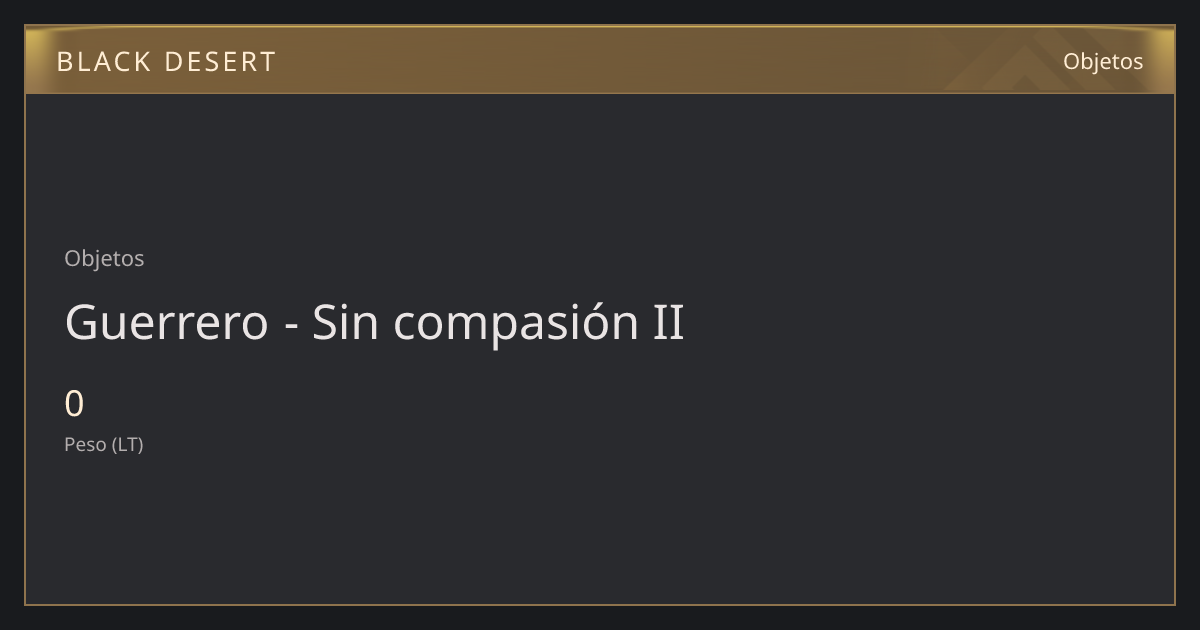
Task: Click blank card area below Peso (LT)
Action: (x=600, y=530)
